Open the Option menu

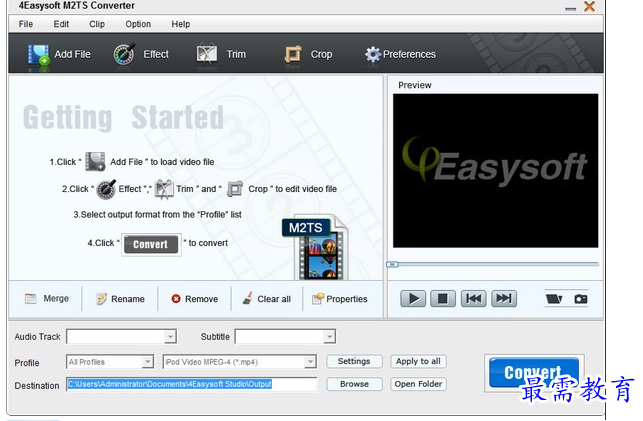[x=138, y=24]
